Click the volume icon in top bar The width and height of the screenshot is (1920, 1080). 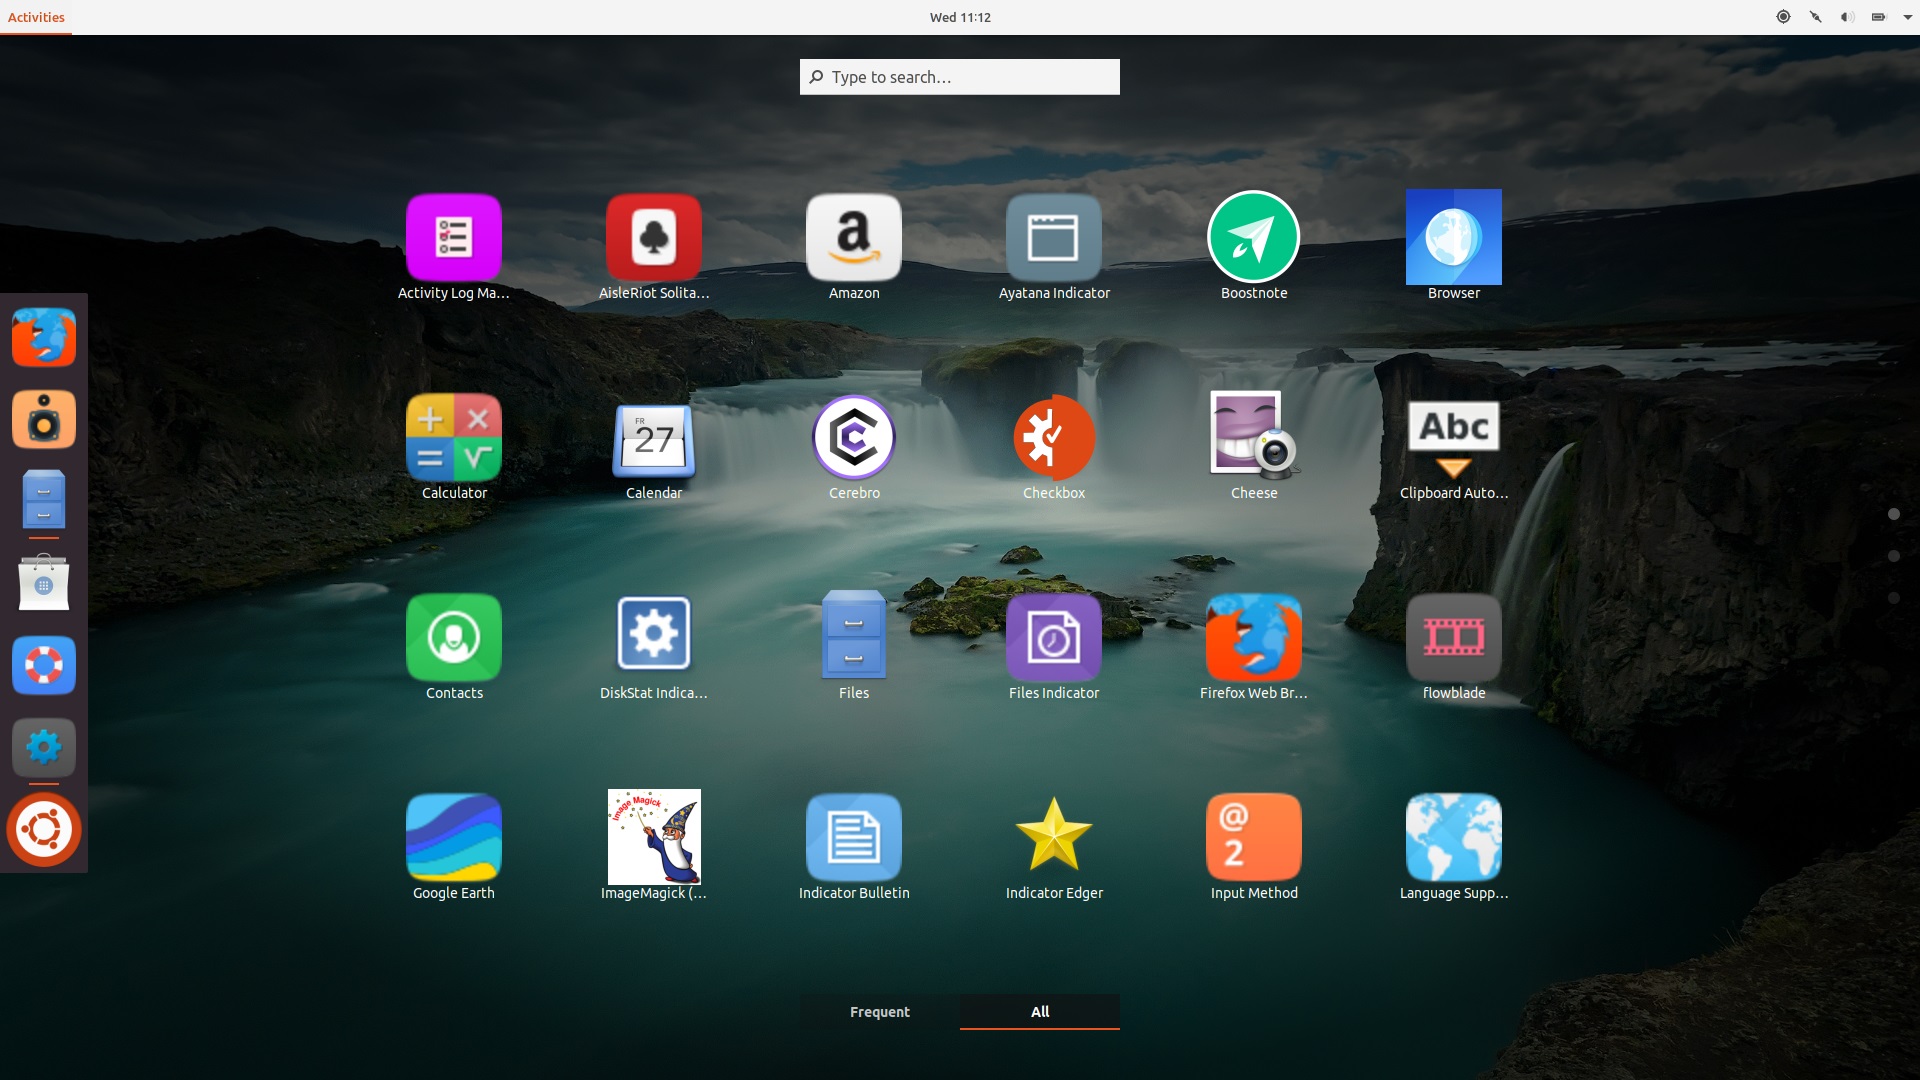tap(1847, 17)
